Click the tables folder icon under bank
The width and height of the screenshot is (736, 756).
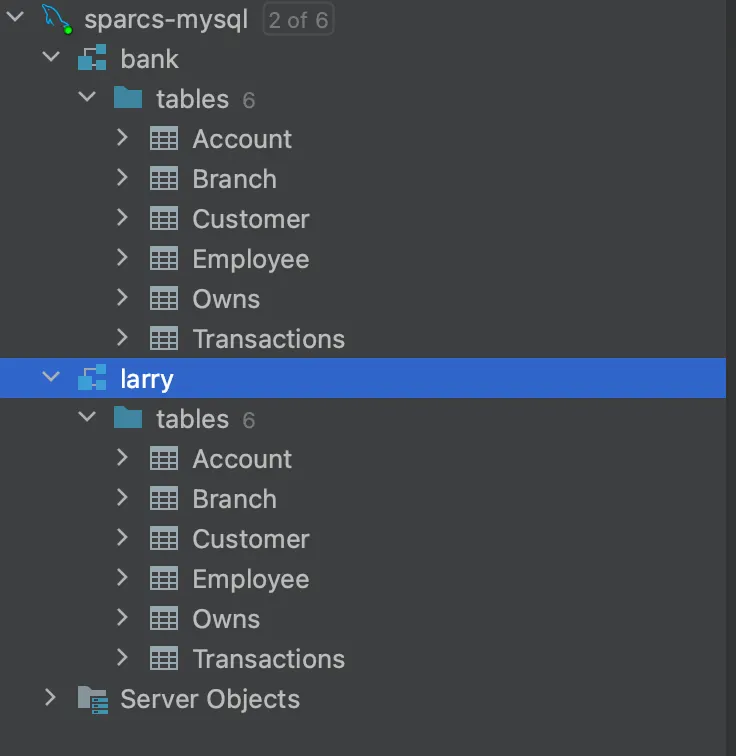point(128,98)
